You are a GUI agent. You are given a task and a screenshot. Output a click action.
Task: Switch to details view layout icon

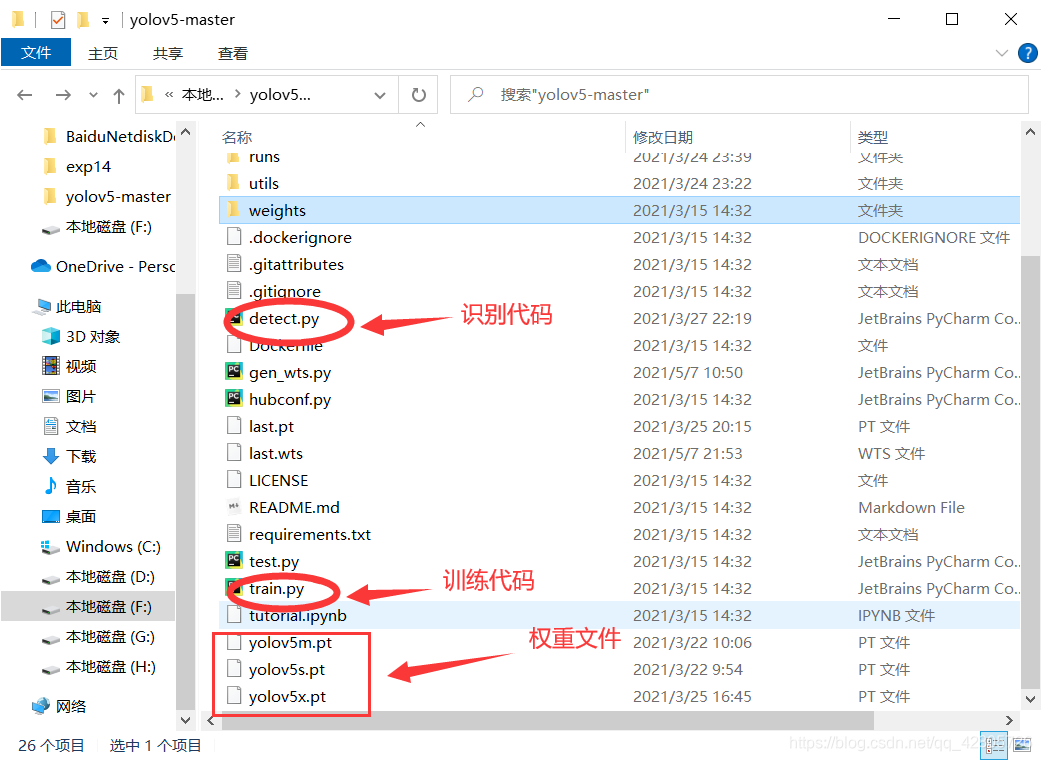(x=995, y=746)
